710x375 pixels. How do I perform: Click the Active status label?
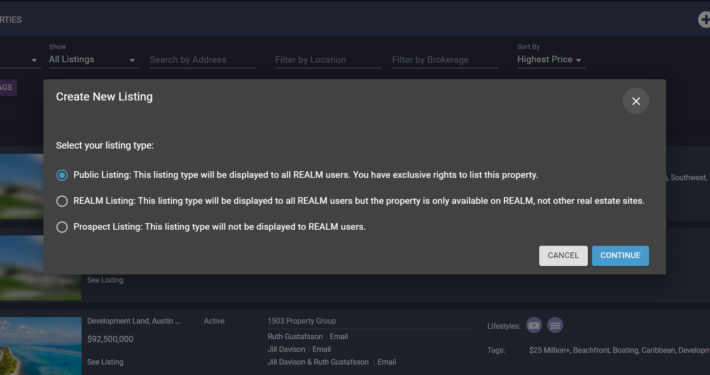coord(214,321)
